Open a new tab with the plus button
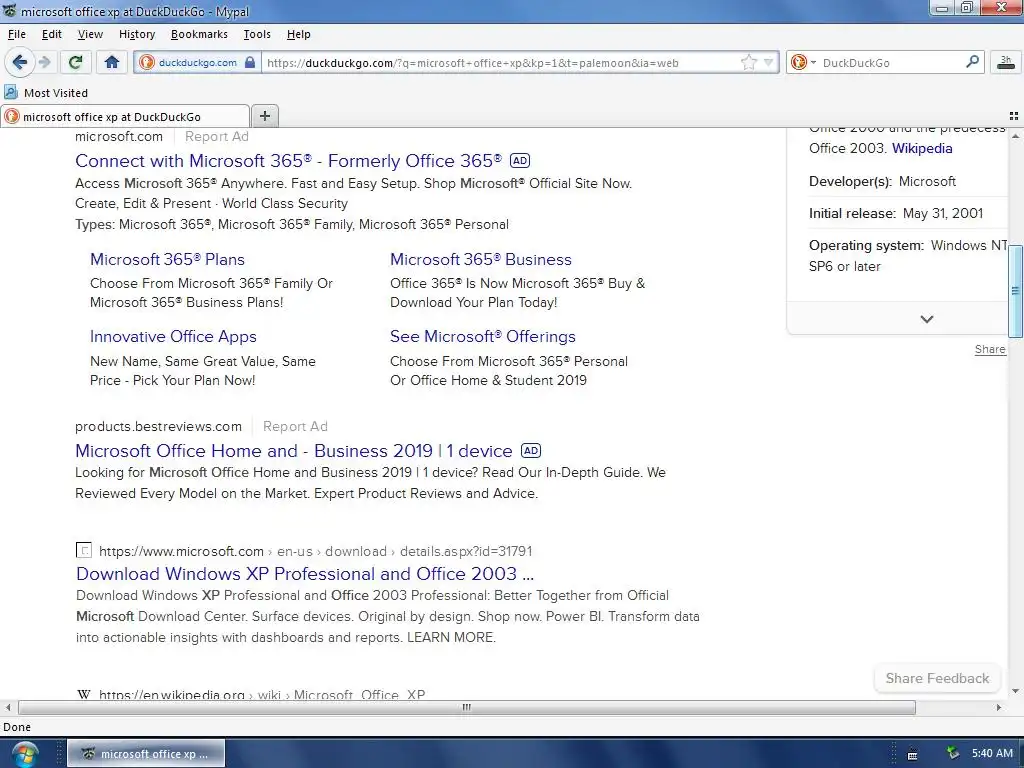The height and width of the screenshot is (768, 1024). tap(264, 116)
